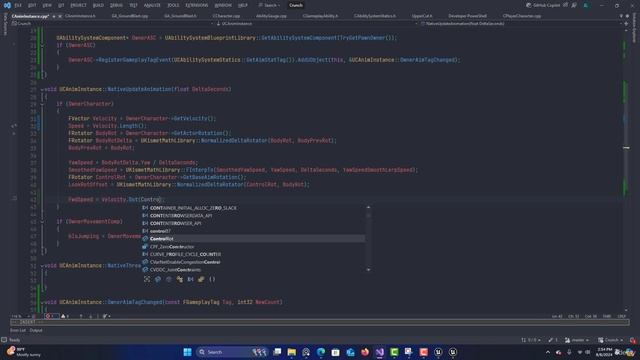Toggle the namespaces braces filter in IntelliSense
Image resolution: width=640 pixels, height=360 pixels.
[212, 279]
